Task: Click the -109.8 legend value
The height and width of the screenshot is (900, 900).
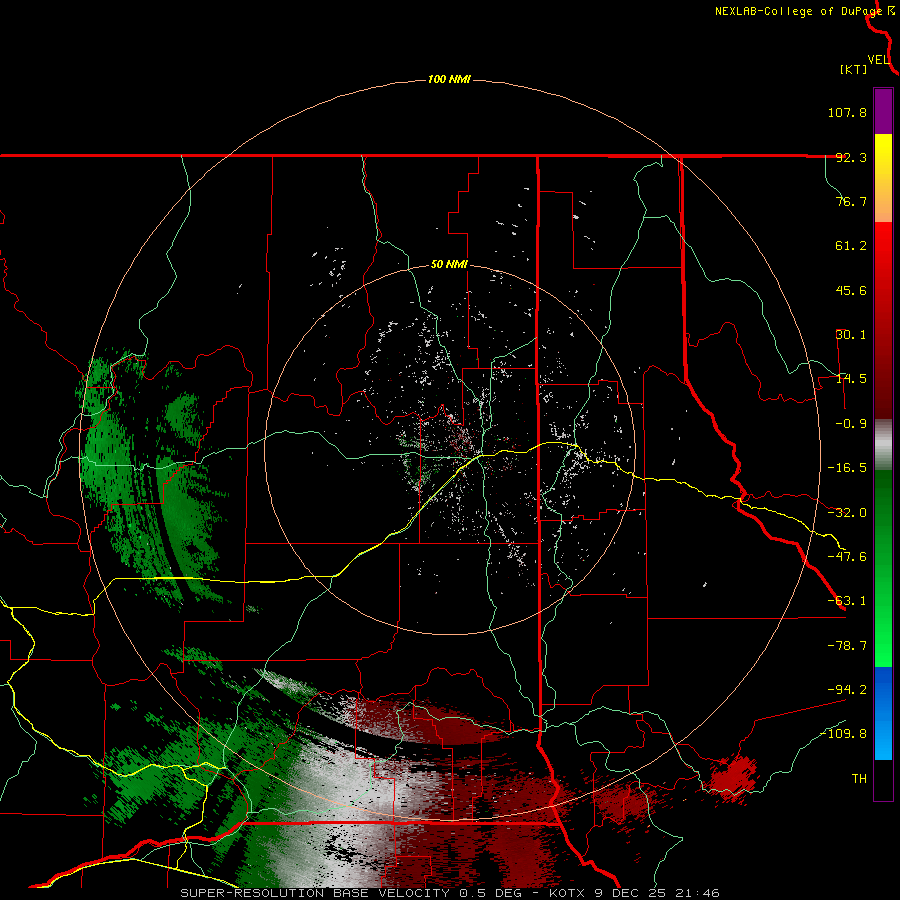Action: click(x=843, y=734)
